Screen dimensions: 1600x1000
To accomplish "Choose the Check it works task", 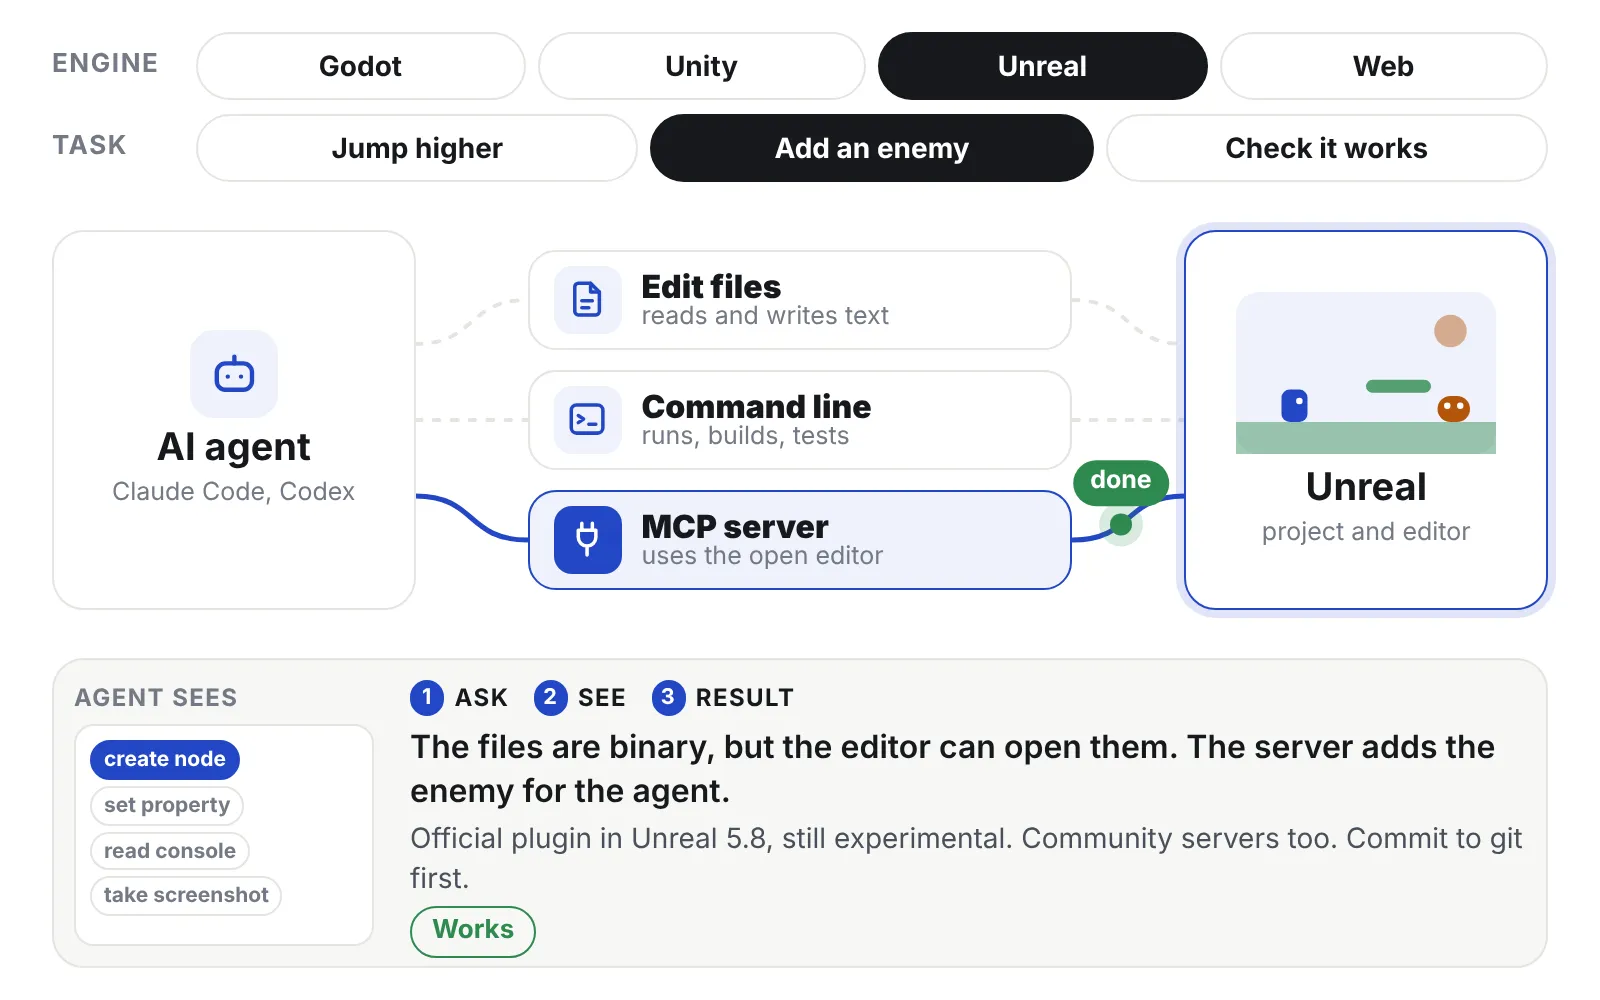I will [1327, 148].
